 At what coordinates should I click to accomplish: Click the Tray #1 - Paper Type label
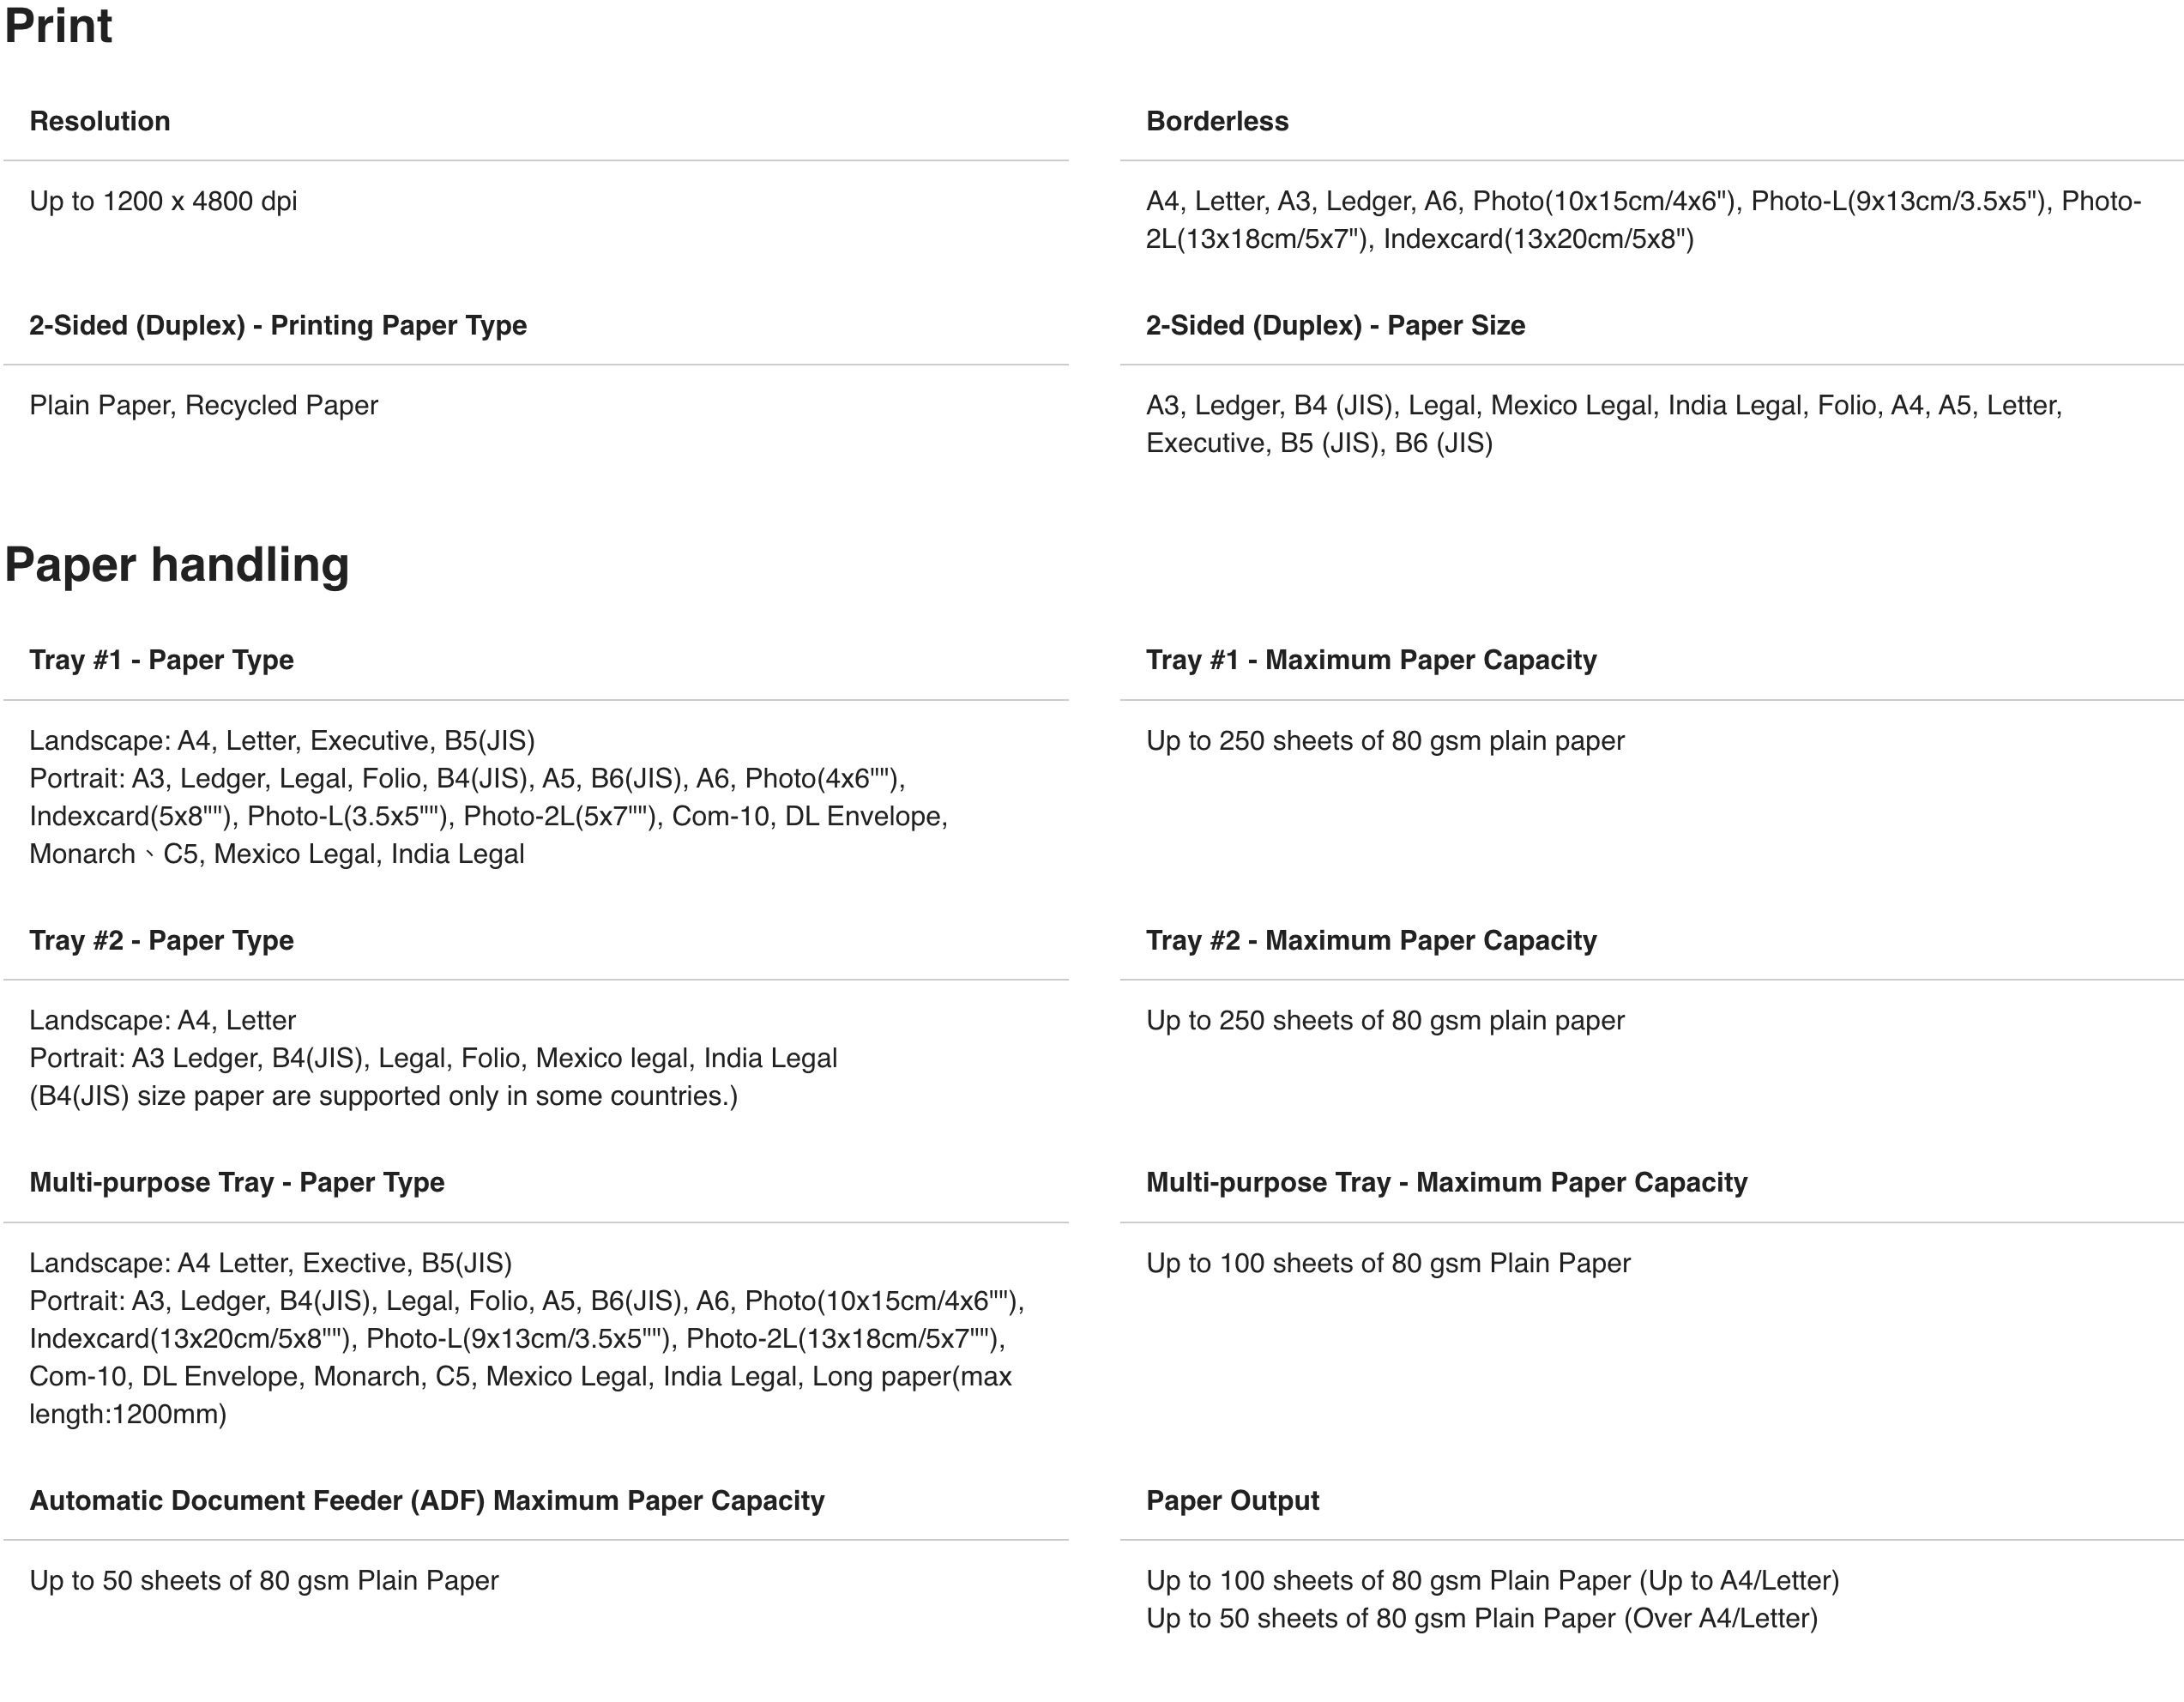click(x=161, y=660)
